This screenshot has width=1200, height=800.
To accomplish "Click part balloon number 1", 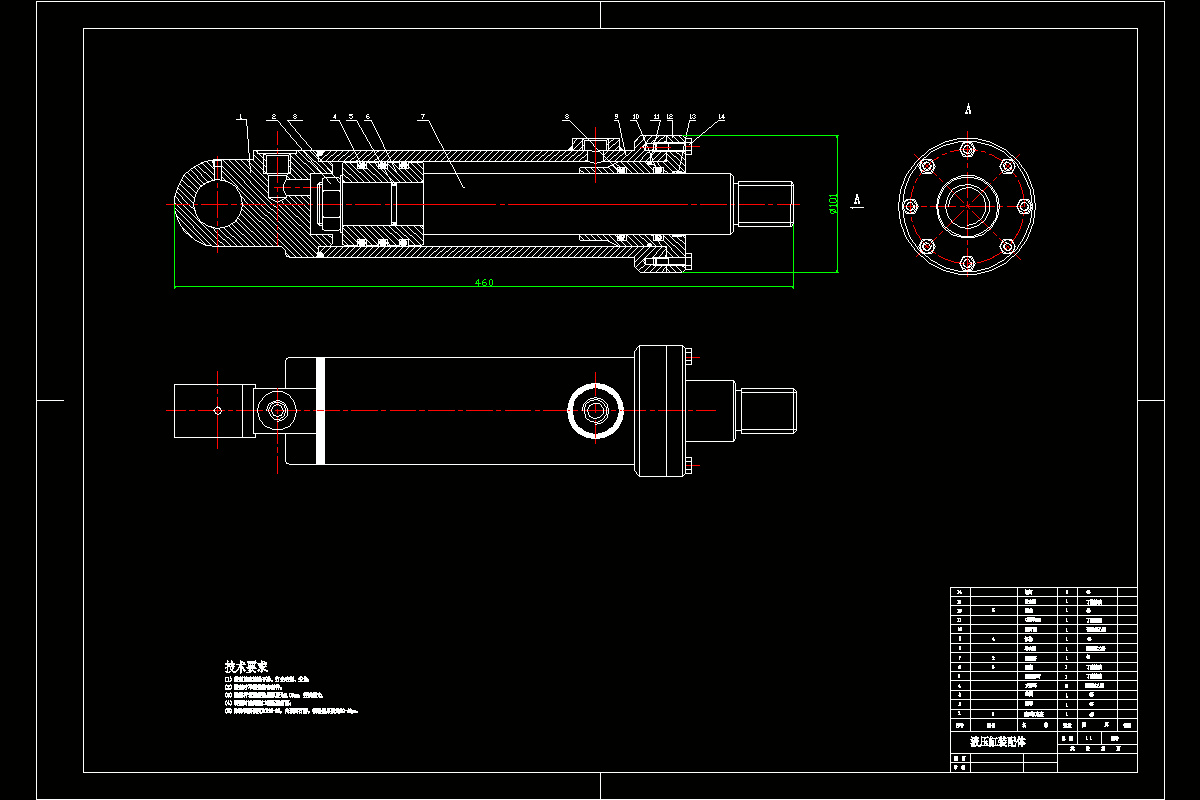I will [x=240, y=117].
